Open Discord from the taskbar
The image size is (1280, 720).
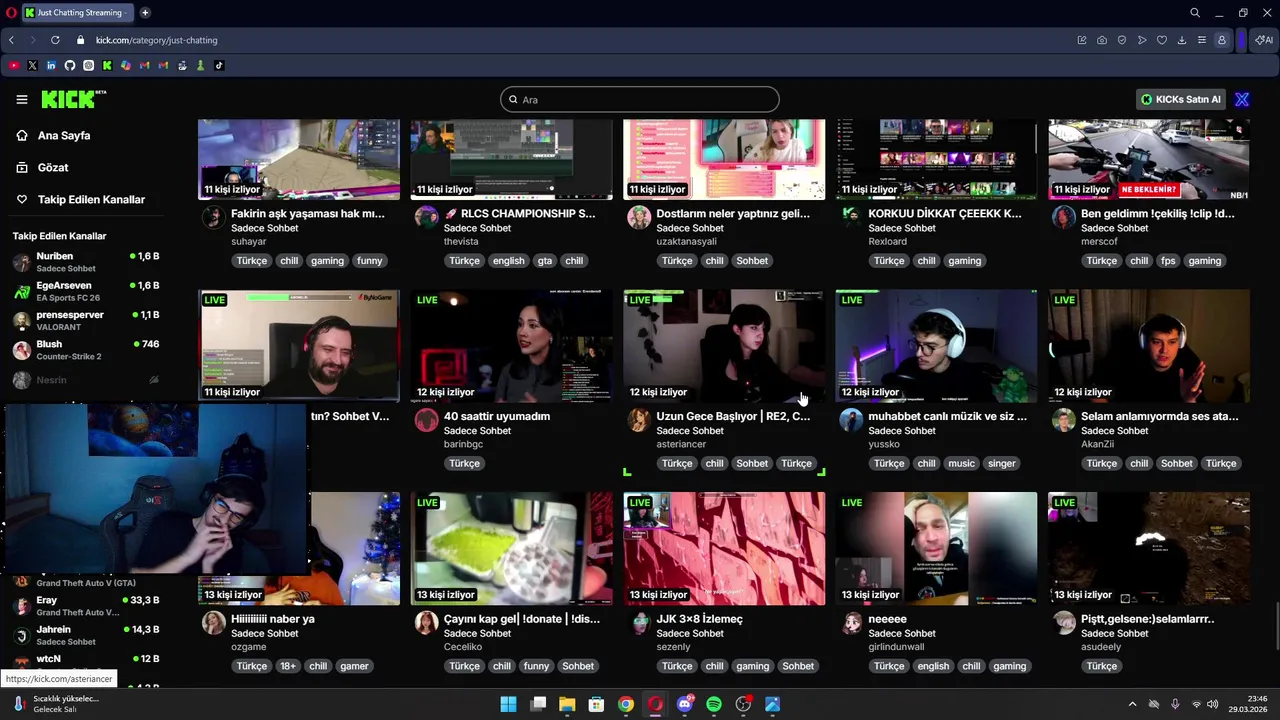[685, 704]
